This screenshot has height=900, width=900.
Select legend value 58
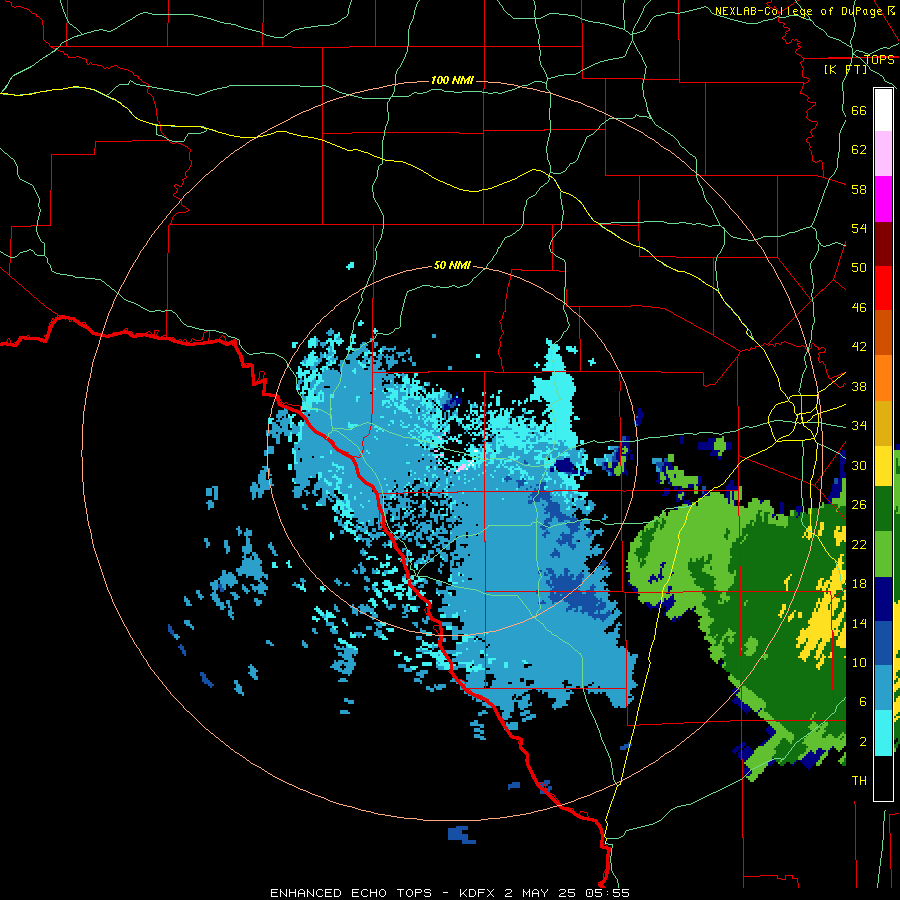pyautogui.click(x=859, y=189)
